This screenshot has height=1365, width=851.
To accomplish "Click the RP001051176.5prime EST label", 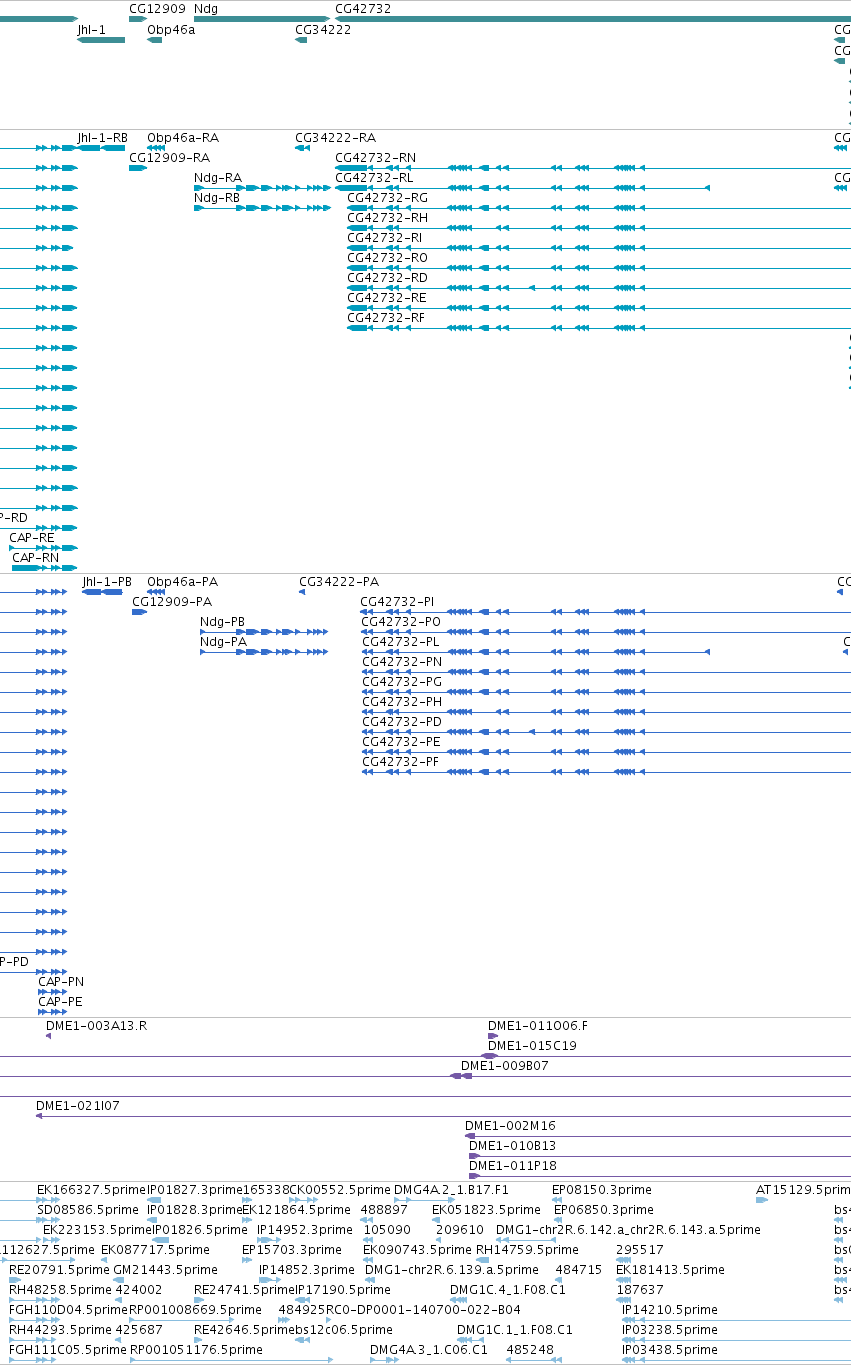I will pyautogui.click(x=196, y=1350).
